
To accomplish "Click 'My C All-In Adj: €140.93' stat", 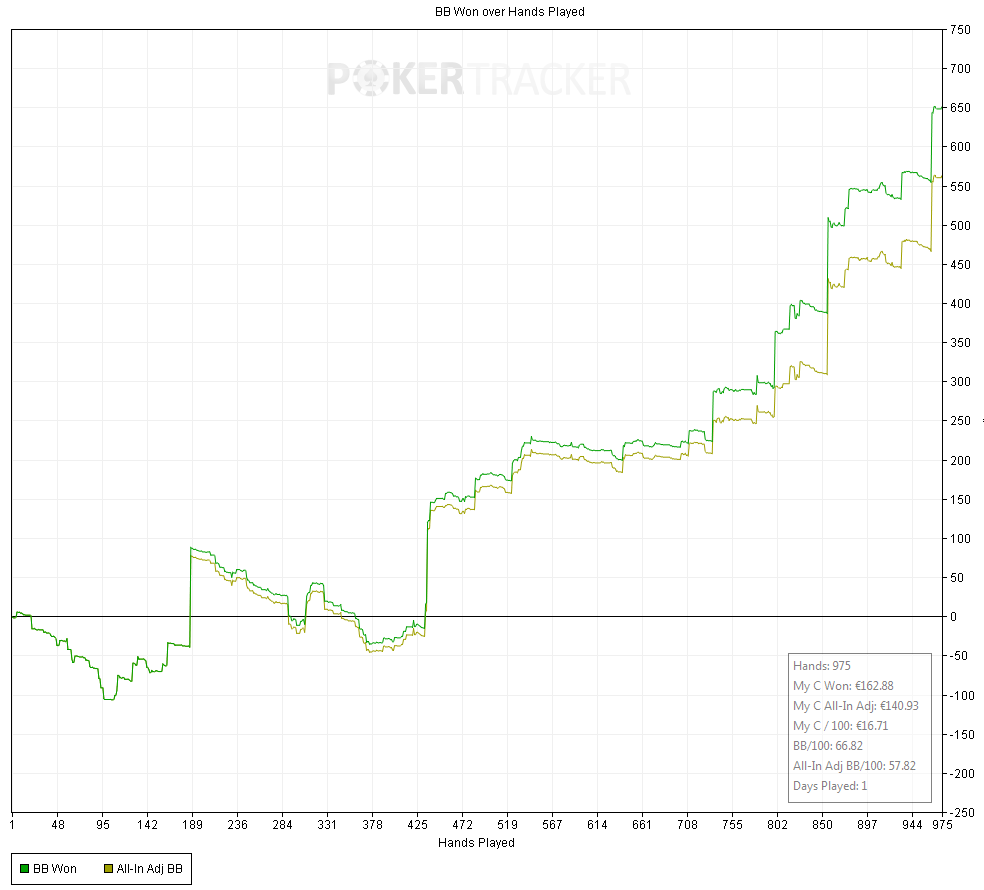I will [855, 706].
